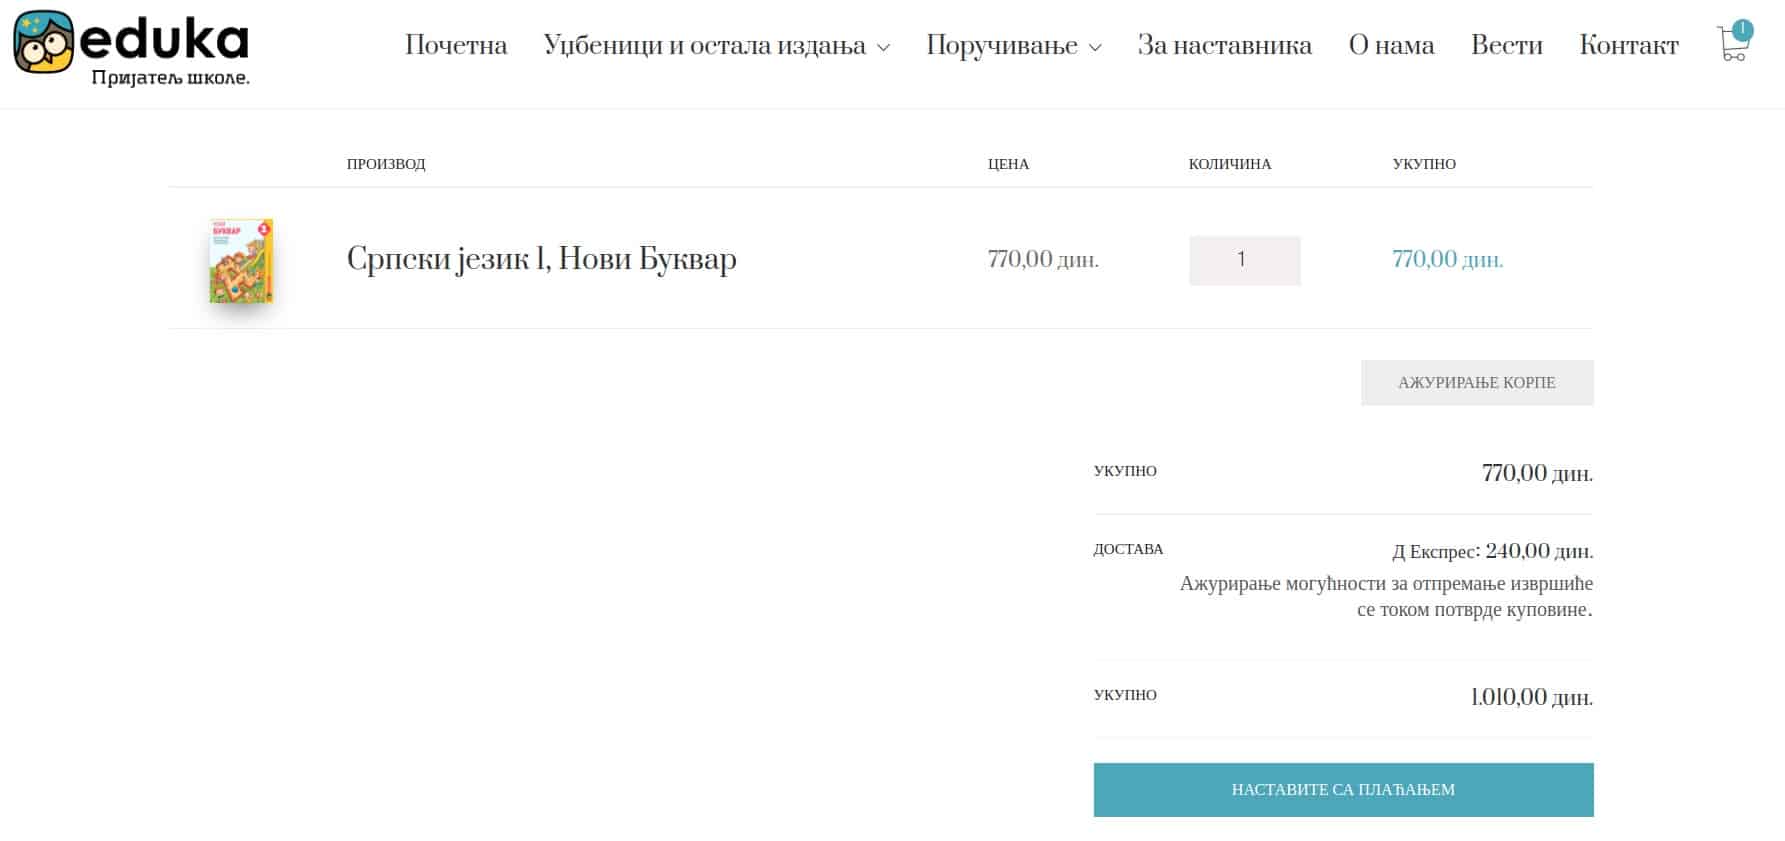Click the Eduka owl logo
Screen dimensions: 1785x841
coord(44,42)
